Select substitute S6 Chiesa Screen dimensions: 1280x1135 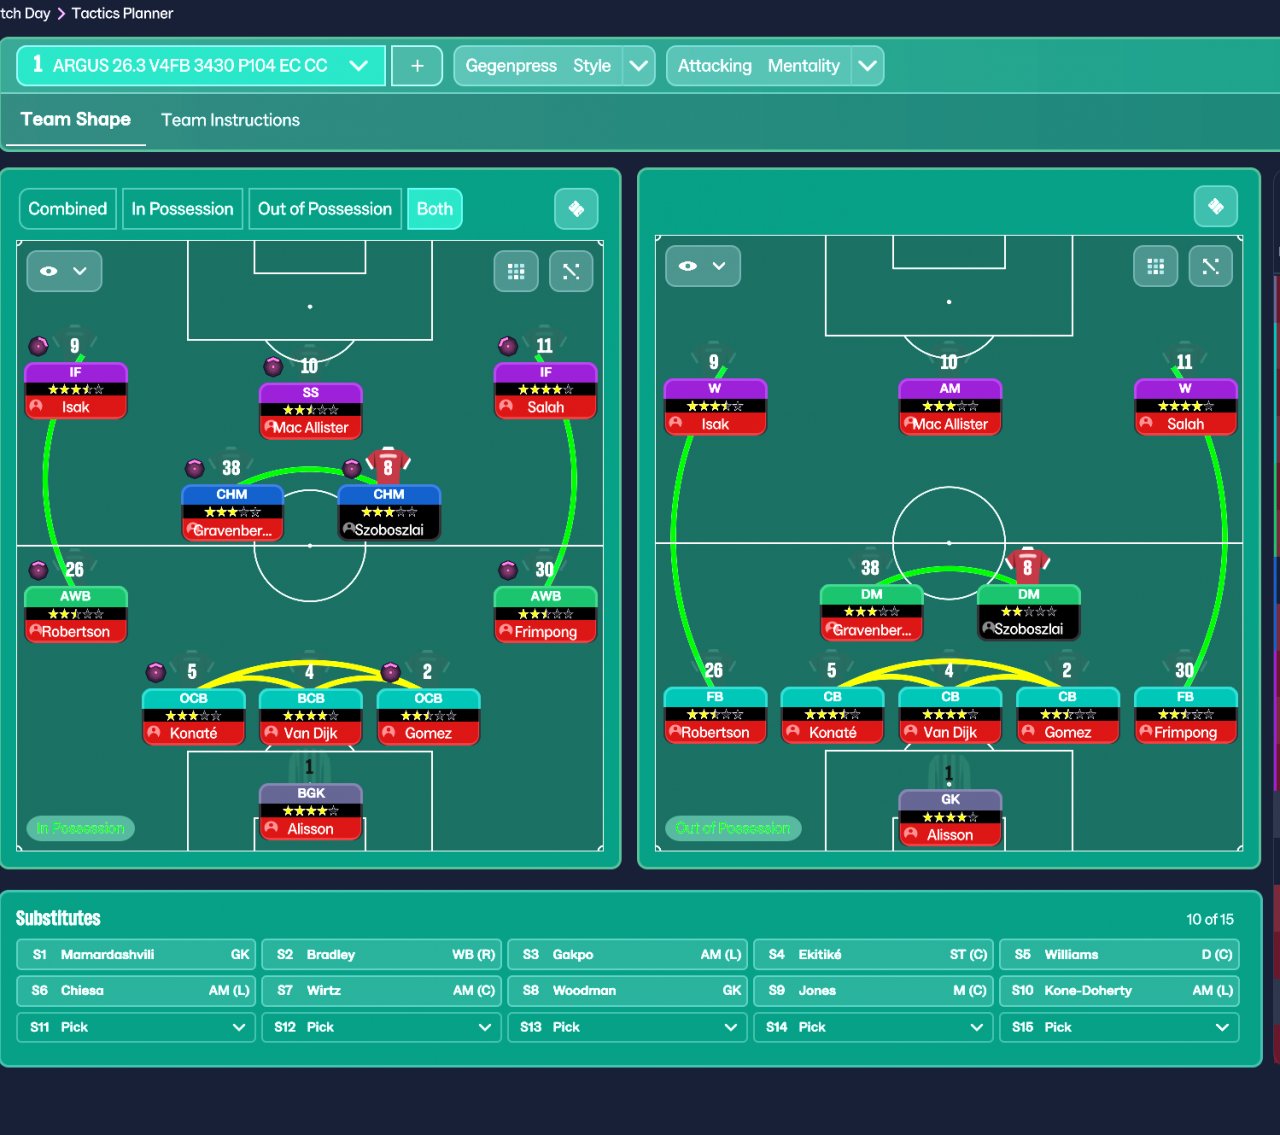pyautogui.click(x=136, y=990)
